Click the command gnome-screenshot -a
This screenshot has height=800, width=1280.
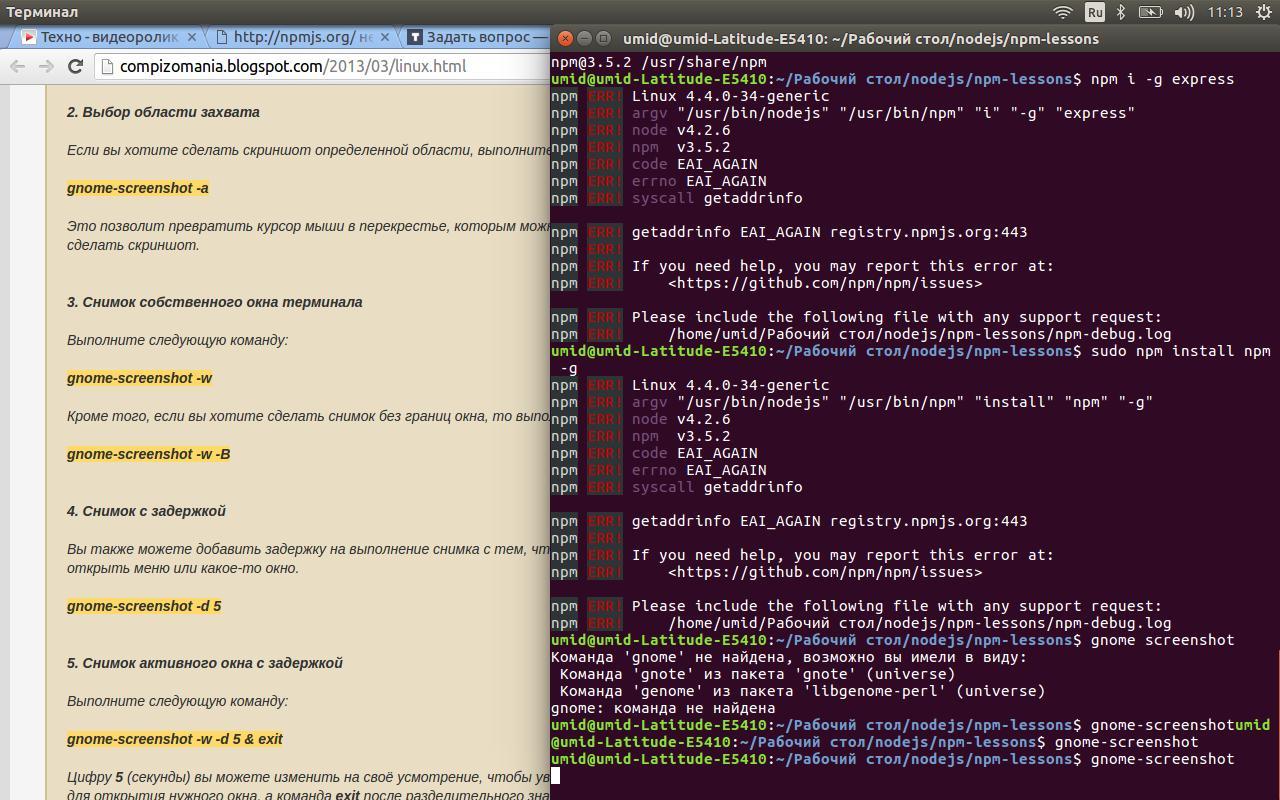(x=138, y=188)
